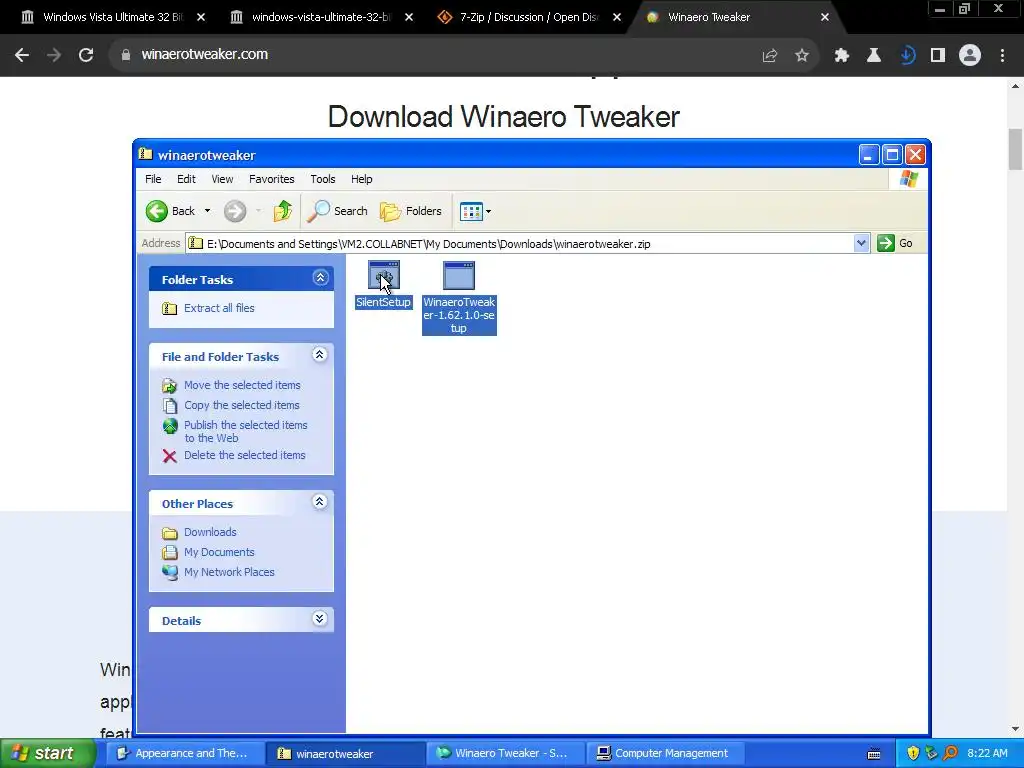Open the Favorites menu
The width and height of the screenshot is (1024, 768).
tap(272, 179)
